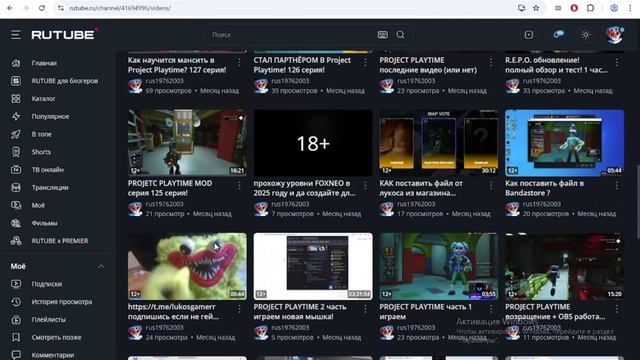Image resolution: width=640 pixels, height=360 pixels.
Task: Click the Главная home icon
Action: pyautogui.click(x=16, y=63)
